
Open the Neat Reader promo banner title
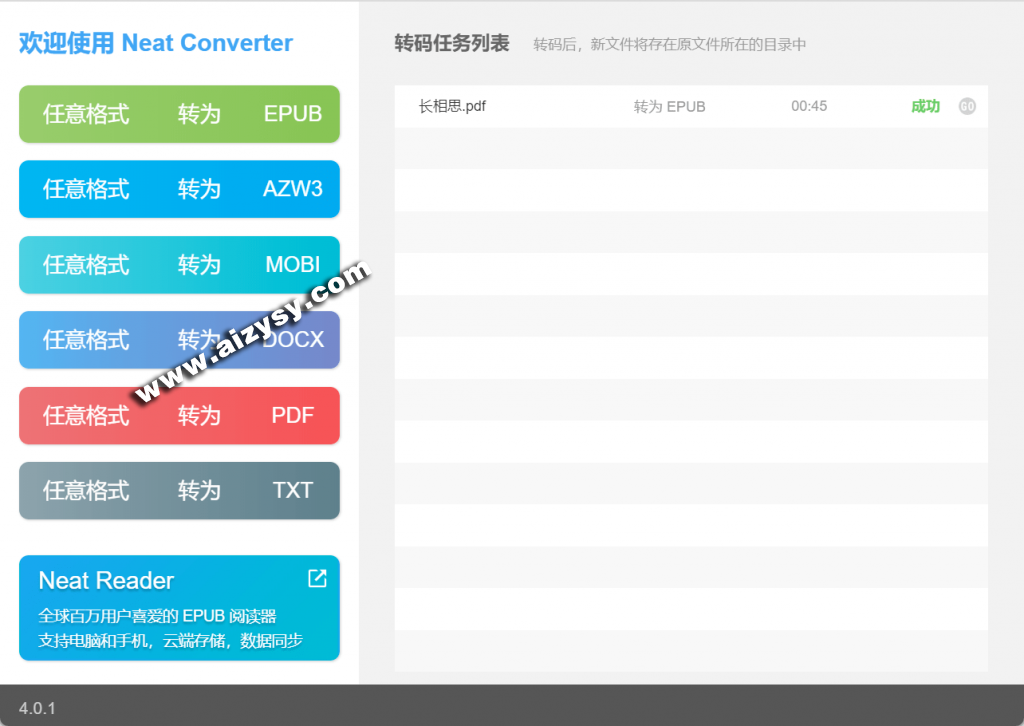tap(106, 581)
